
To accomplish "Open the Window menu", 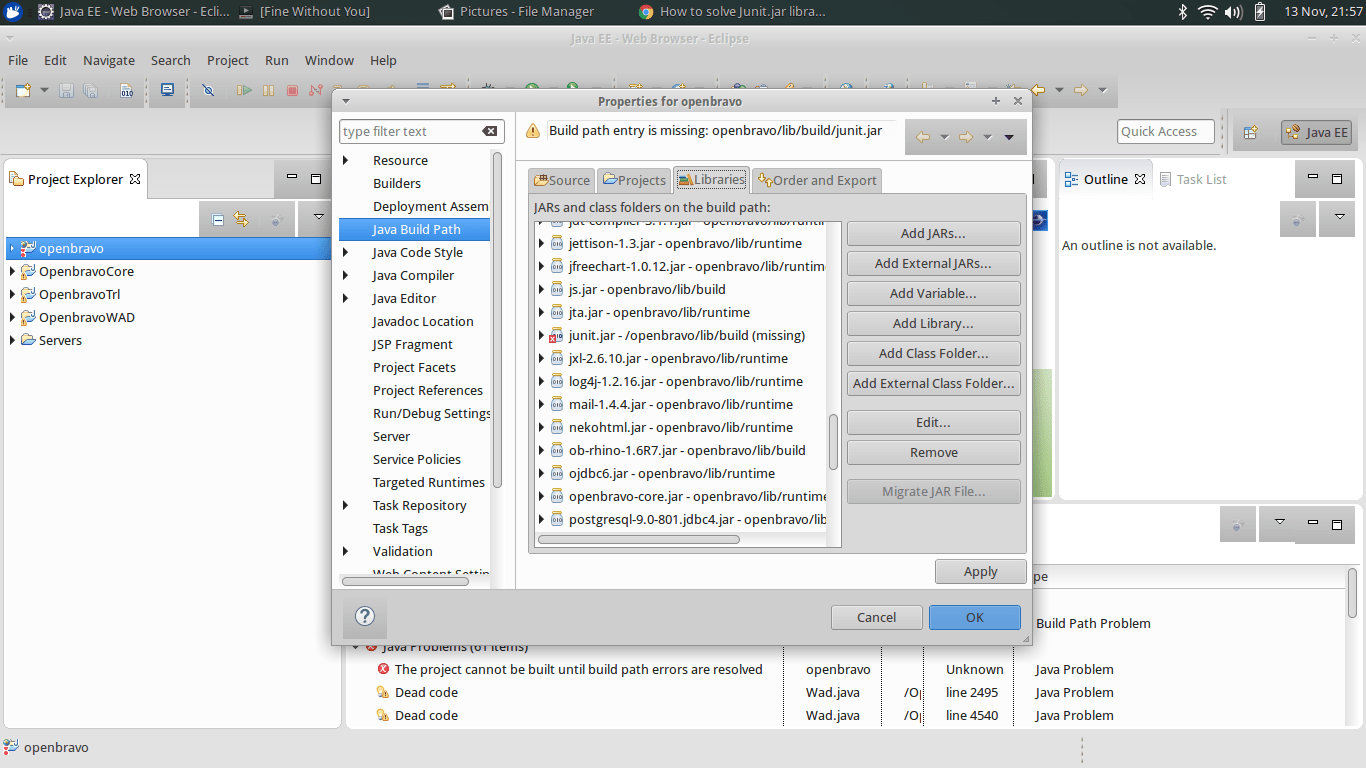I will click(x=329, y=60).
